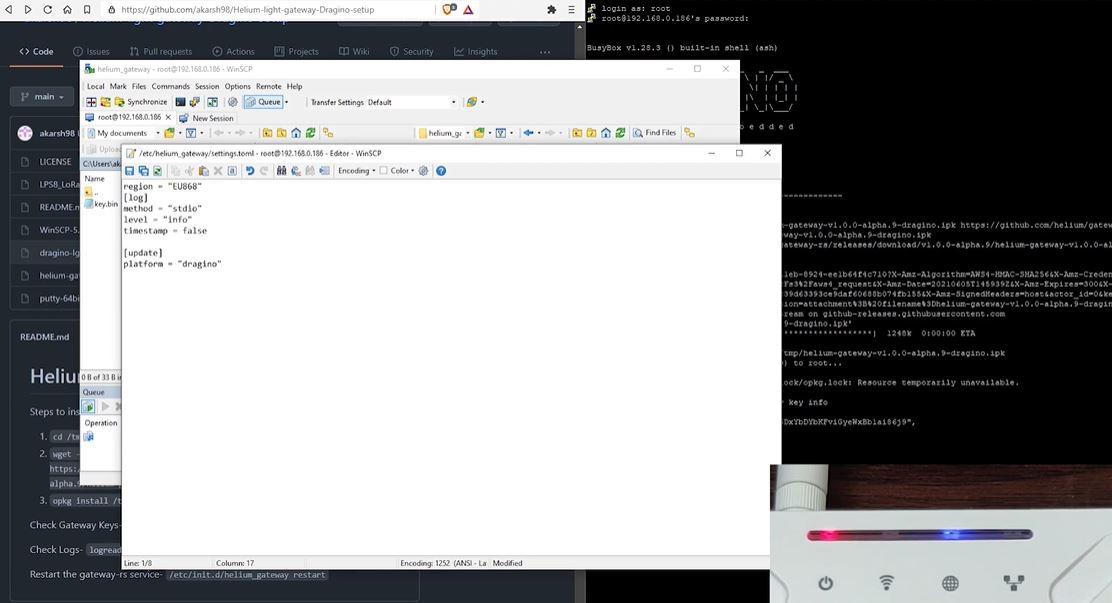Go to remote home directory icon
The height and width of the screenshot is (603, 1112).
(606, 133)
